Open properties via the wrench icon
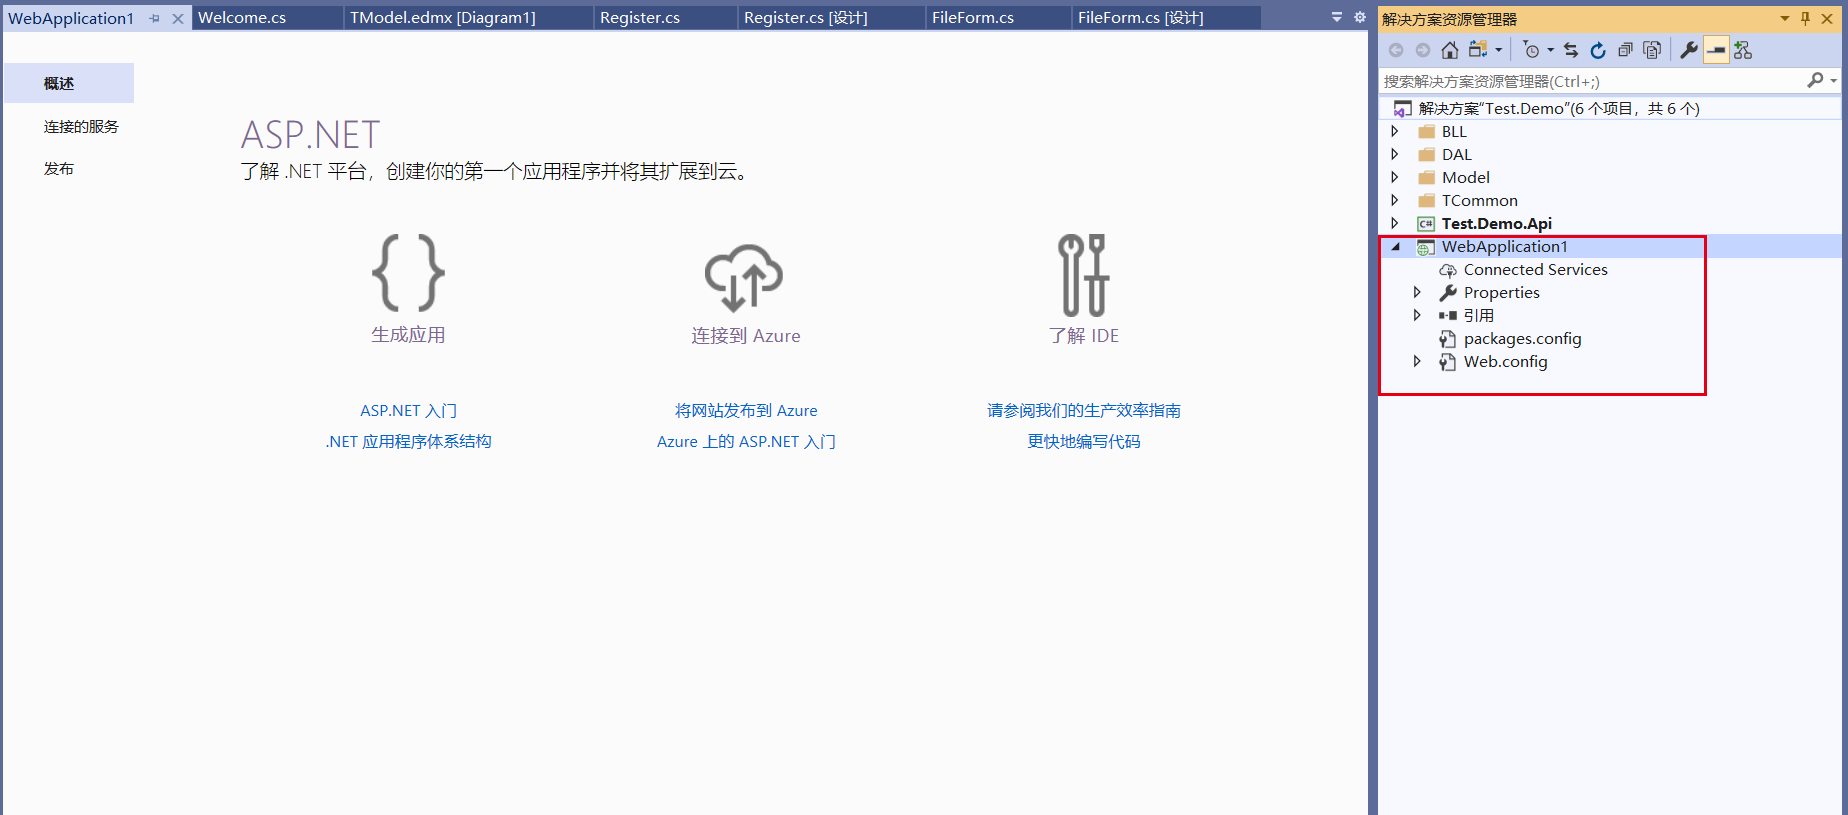Viewport: 1848px width, 815px height. coord(1689,50)
